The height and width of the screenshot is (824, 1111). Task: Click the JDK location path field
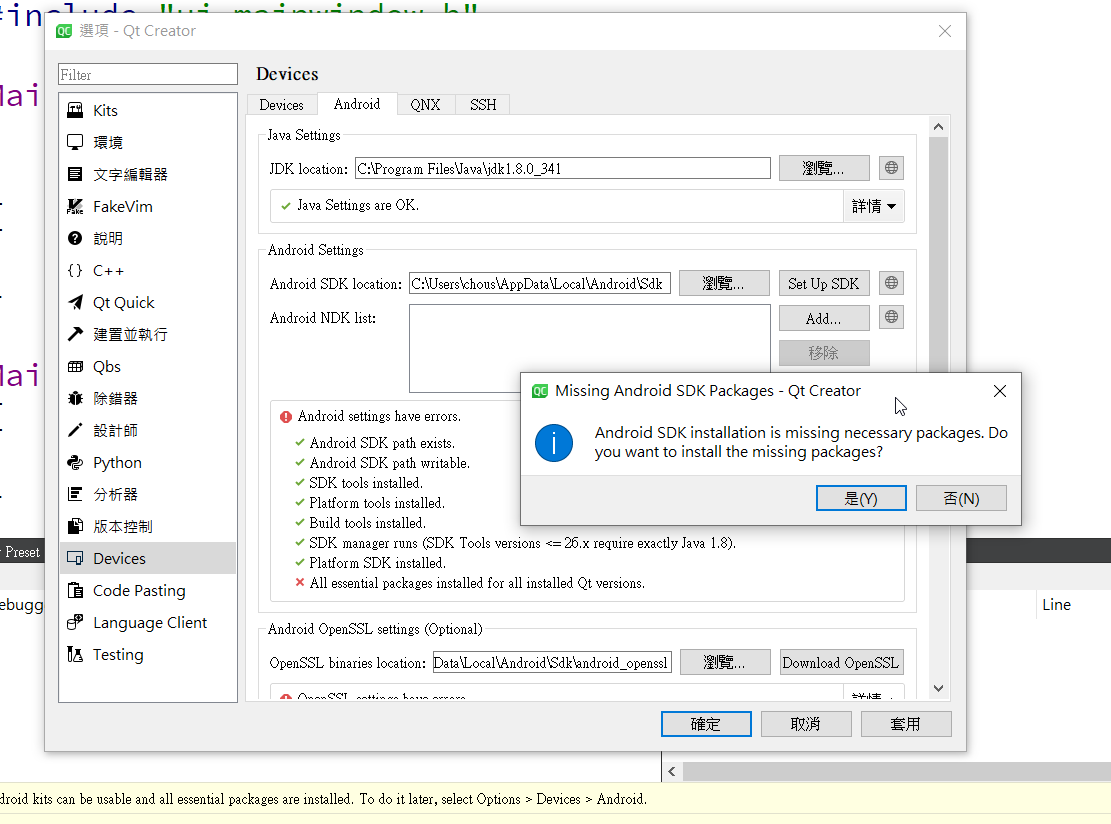(563, 169)
